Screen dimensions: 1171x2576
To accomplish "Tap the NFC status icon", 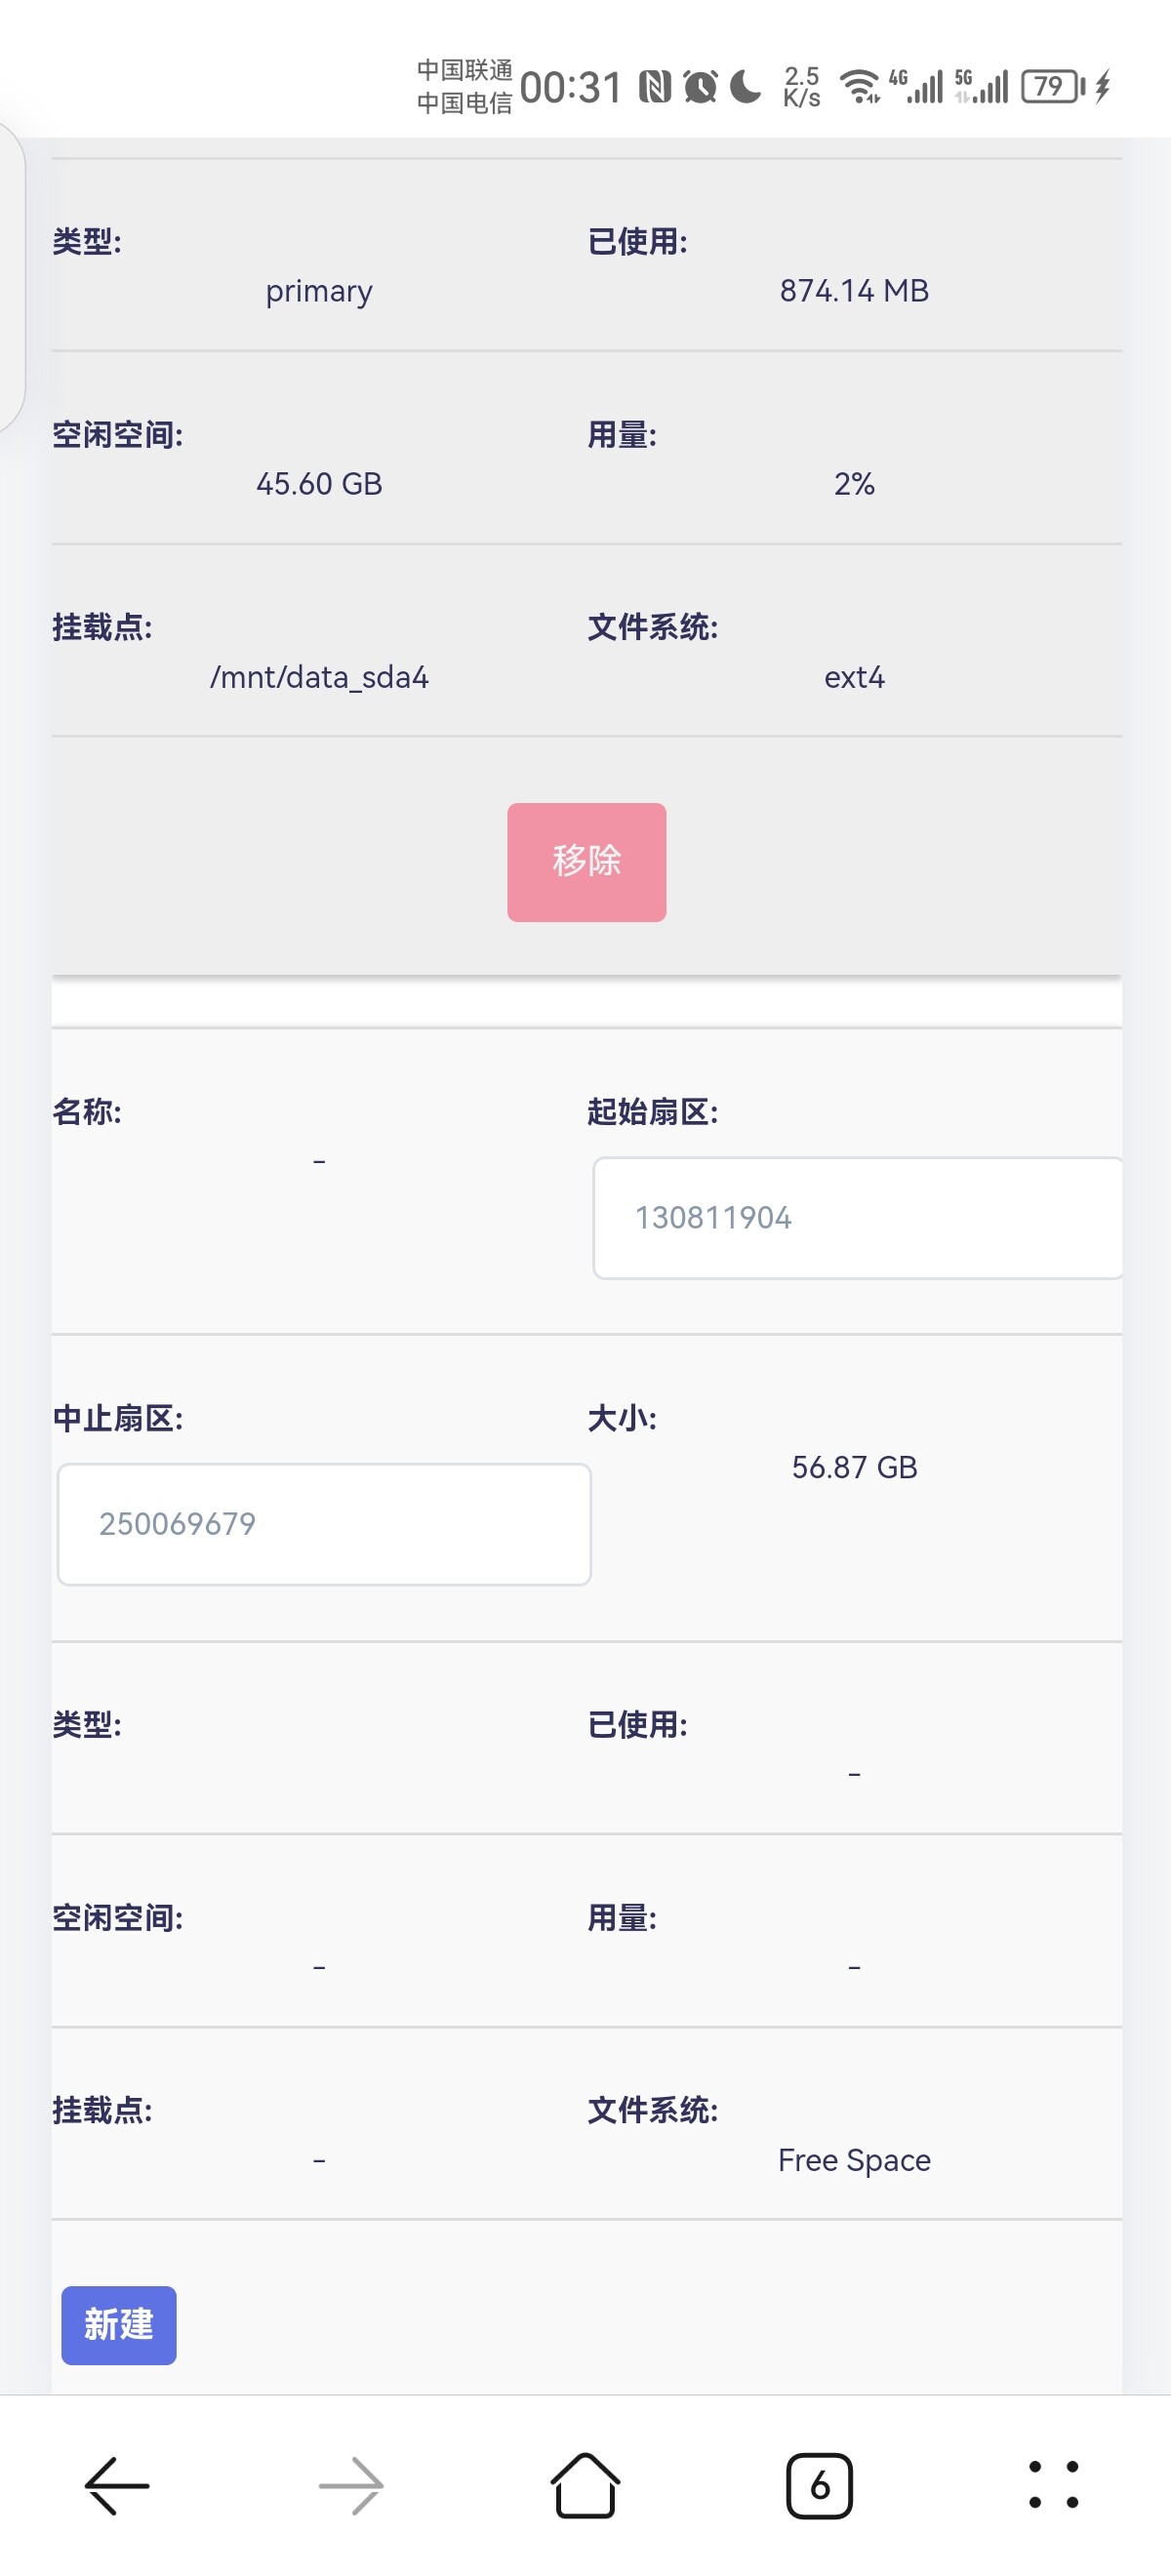I will coord(655,87).
